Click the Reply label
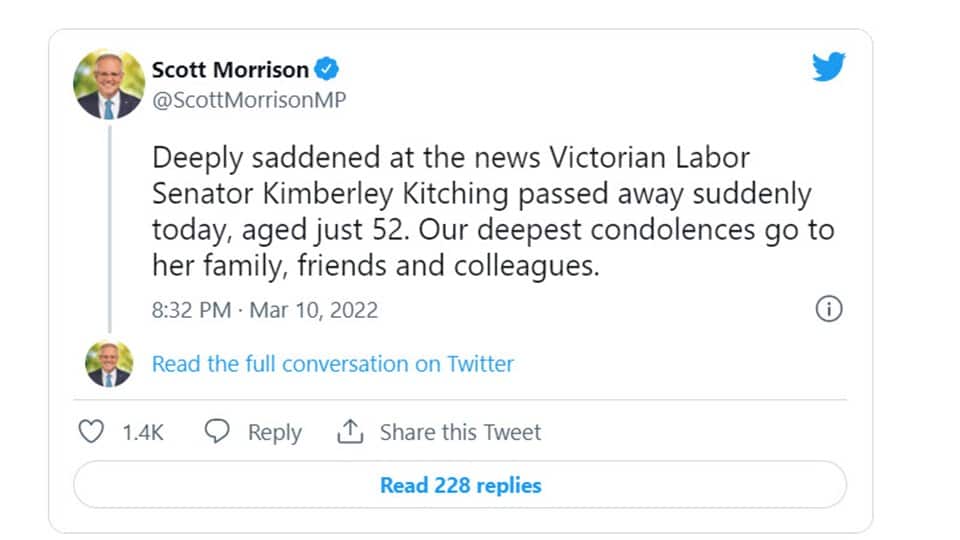960x540 pixels. click(274, 433)
